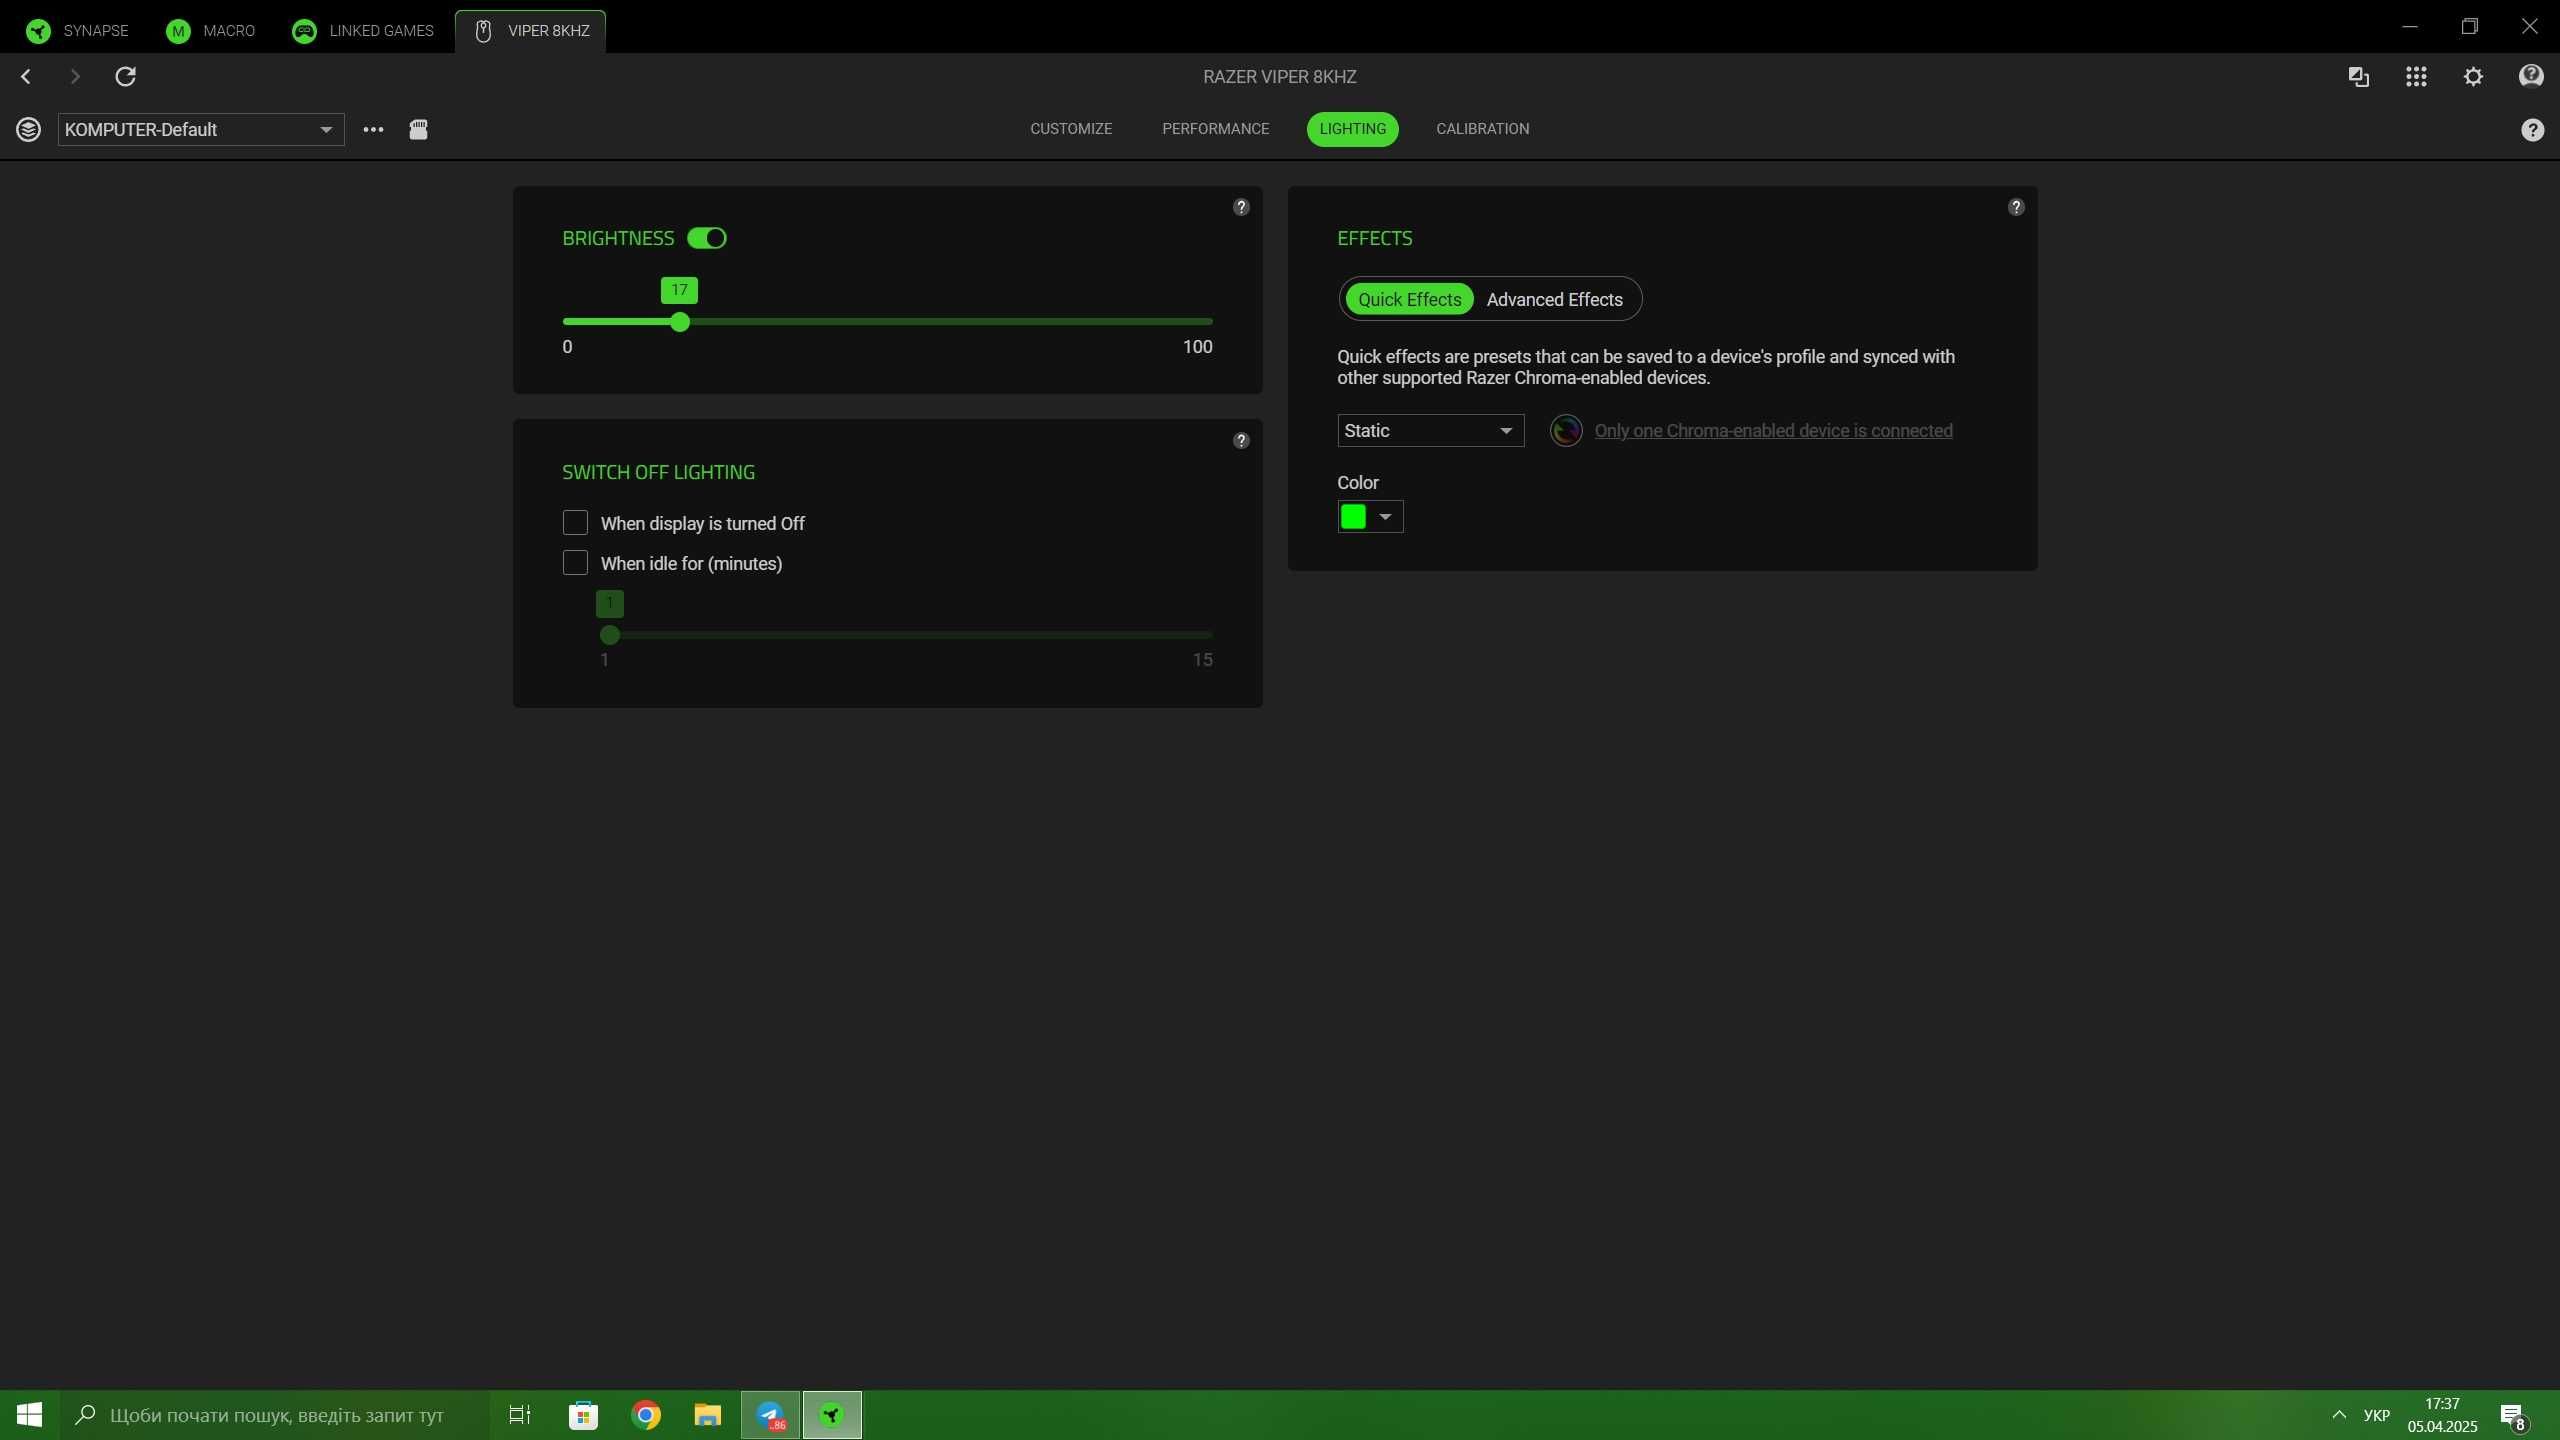Open Synapse settings gear
The height and width of the screenshot is (1440, 2560).
pos(2473,76)
